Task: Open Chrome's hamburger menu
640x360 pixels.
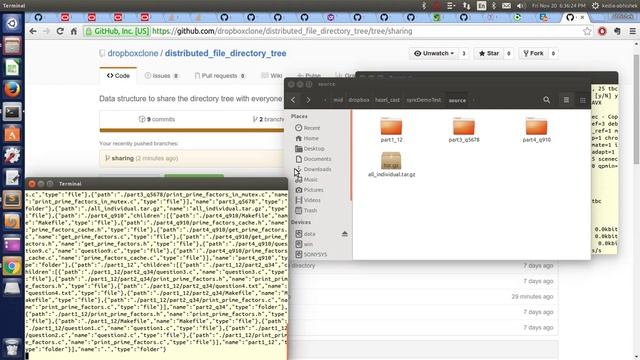Action: click(x=632, y=31)
